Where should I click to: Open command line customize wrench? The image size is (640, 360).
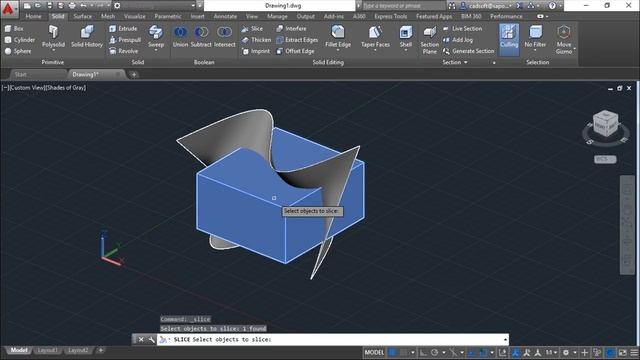151,340
